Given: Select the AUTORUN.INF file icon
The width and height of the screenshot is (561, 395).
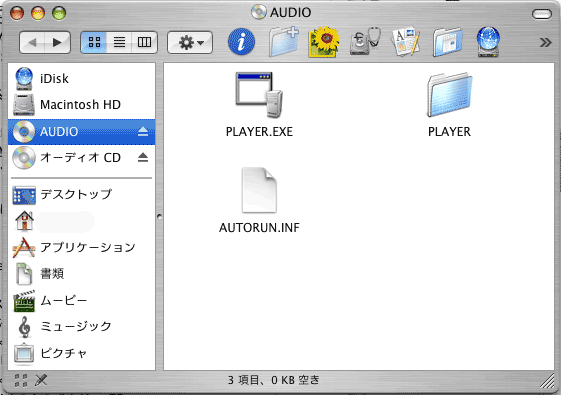Looking at the screenshot, I should (x=259, y=190).
